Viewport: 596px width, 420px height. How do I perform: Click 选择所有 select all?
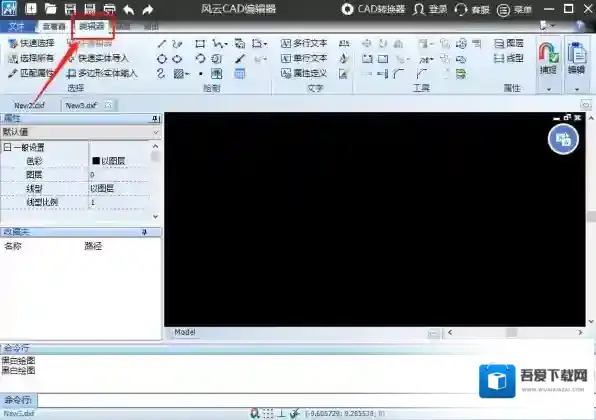(32, 58)
